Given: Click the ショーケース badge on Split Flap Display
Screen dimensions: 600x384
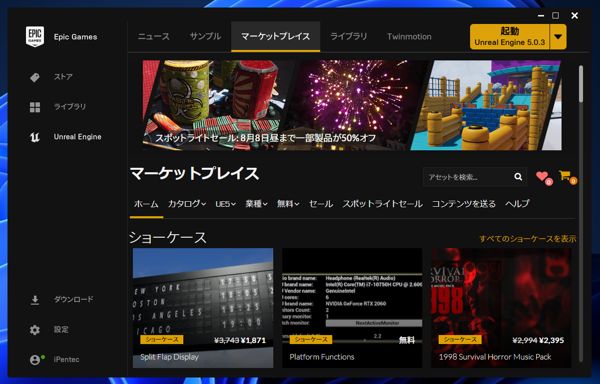Looking at the screenshot, I should click(161, 339).
